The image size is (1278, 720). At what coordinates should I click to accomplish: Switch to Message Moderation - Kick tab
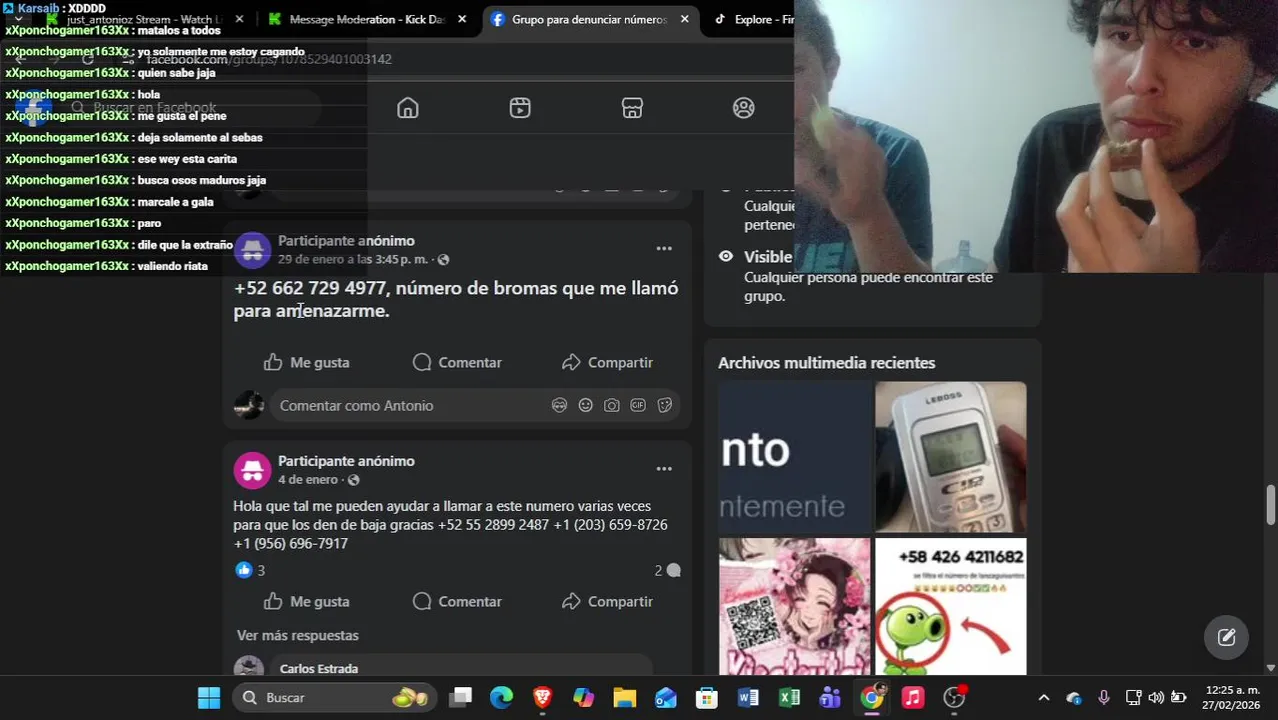pos(365,19)
